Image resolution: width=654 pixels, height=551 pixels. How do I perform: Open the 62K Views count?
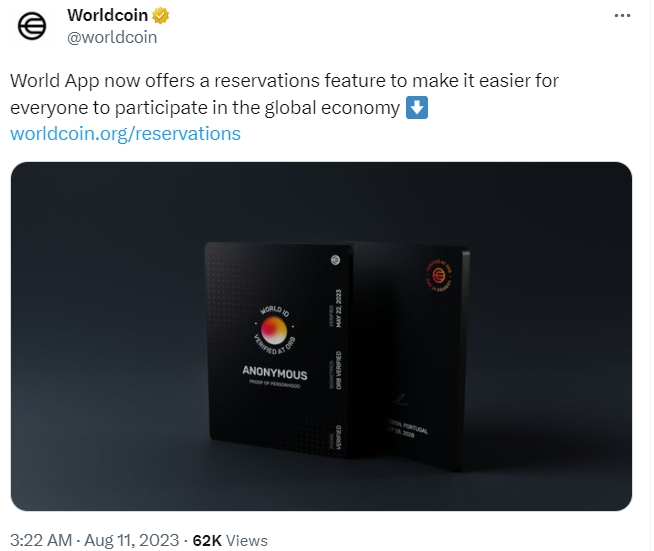(x=229, y=540)
